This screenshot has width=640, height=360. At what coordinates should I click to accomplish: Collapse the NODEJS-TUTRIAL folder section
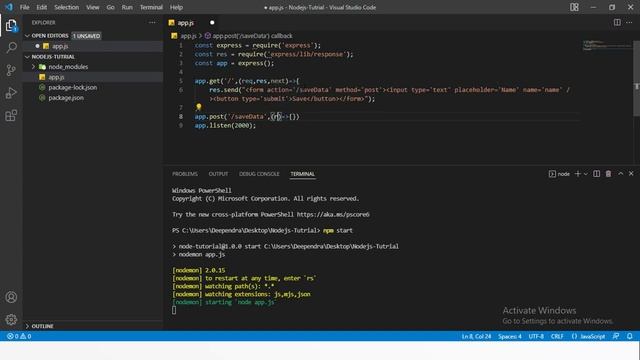(27, 57)
